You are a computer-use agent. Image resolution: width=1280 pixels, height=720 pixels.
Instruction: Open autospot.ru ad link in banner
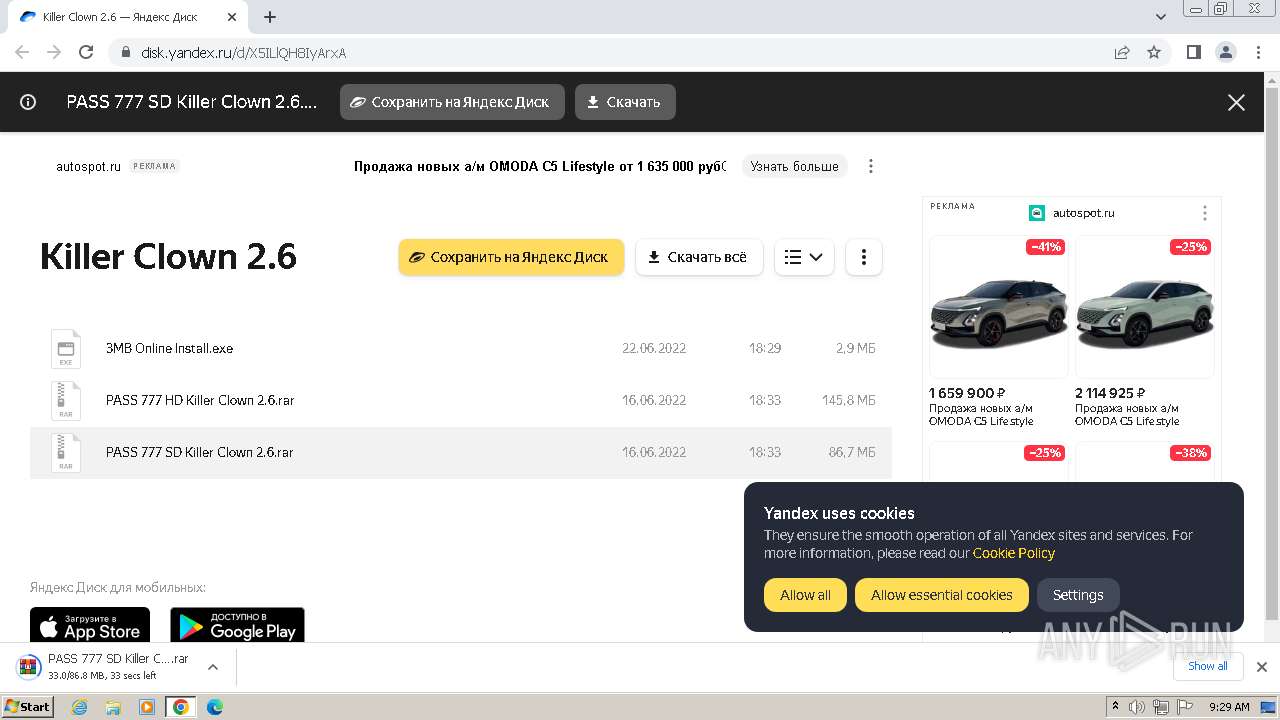point(88,166)
